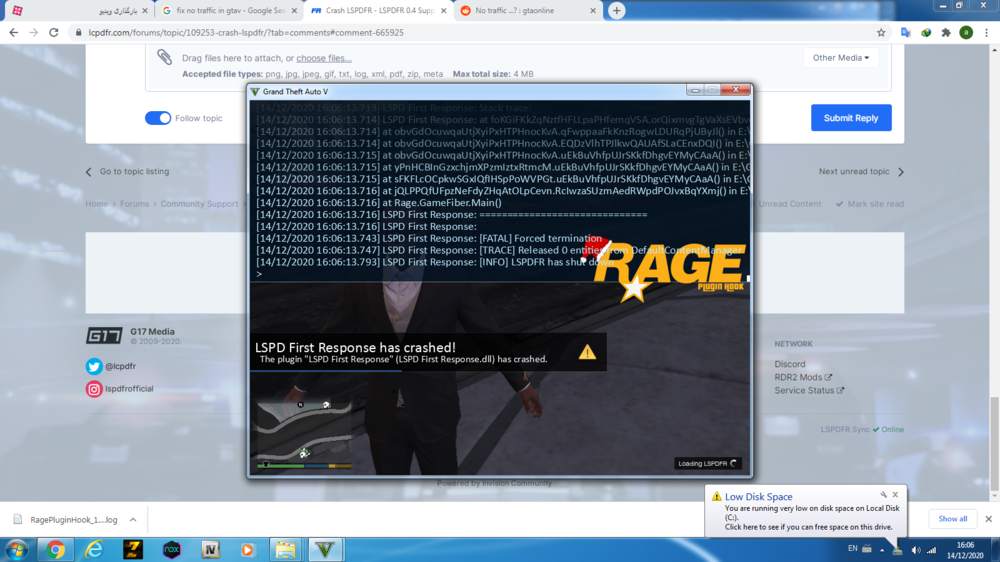Image resolution: width=1000 pixels, height=562 pixels.
Task: Open the Forums breadcrumb link
Action: 135,204
